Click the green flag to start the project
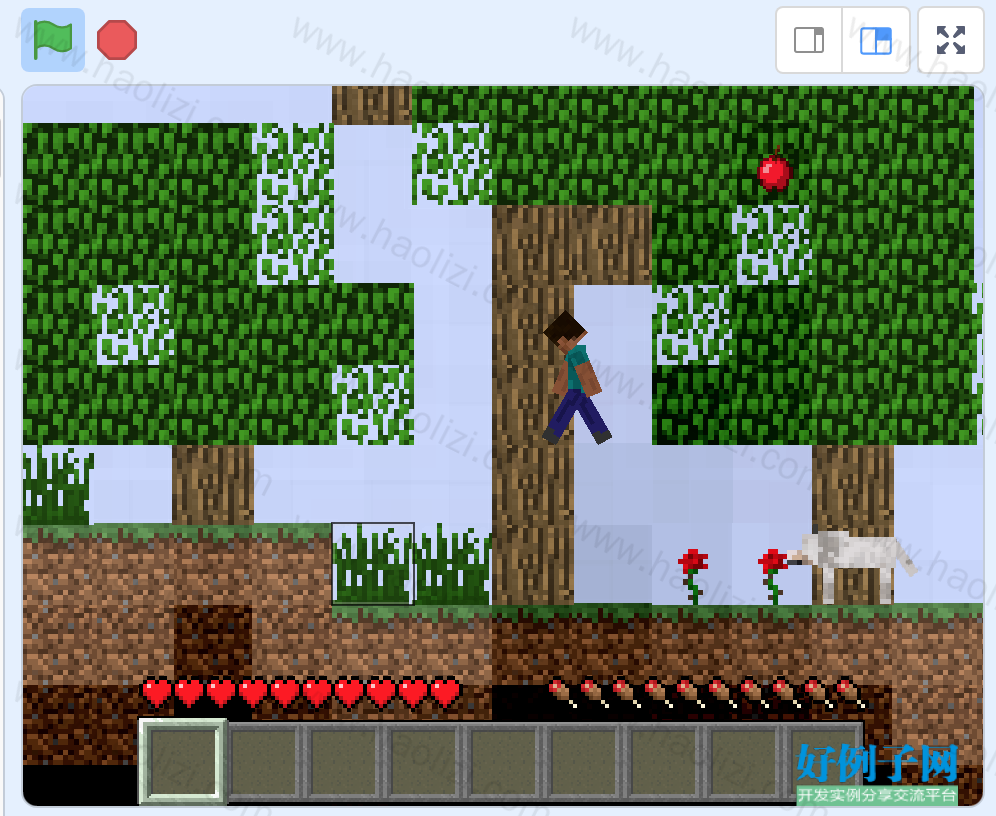 click(53, 39)
